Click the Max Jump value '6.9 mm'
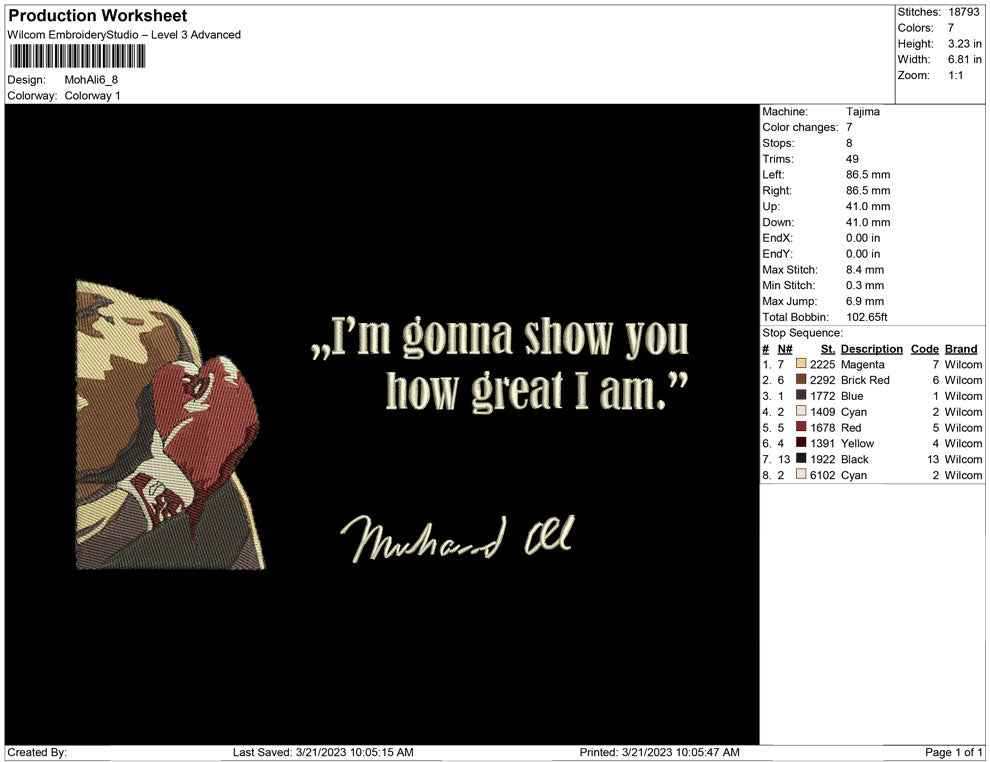 865,301
